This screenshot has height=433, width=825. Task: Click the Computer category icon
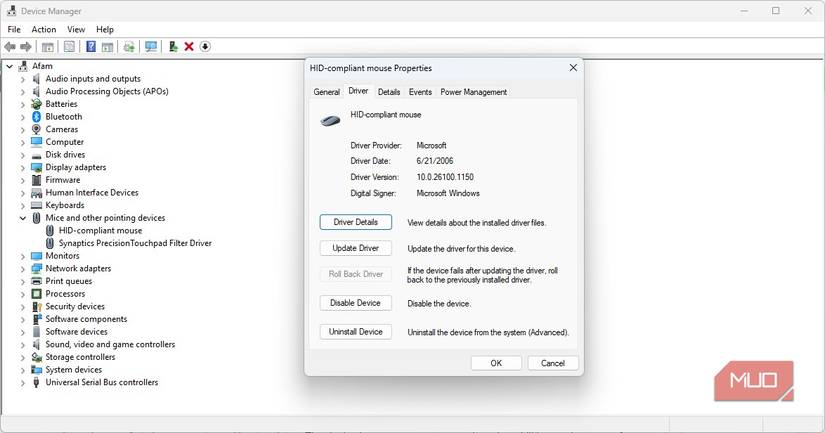coord(36,142)
